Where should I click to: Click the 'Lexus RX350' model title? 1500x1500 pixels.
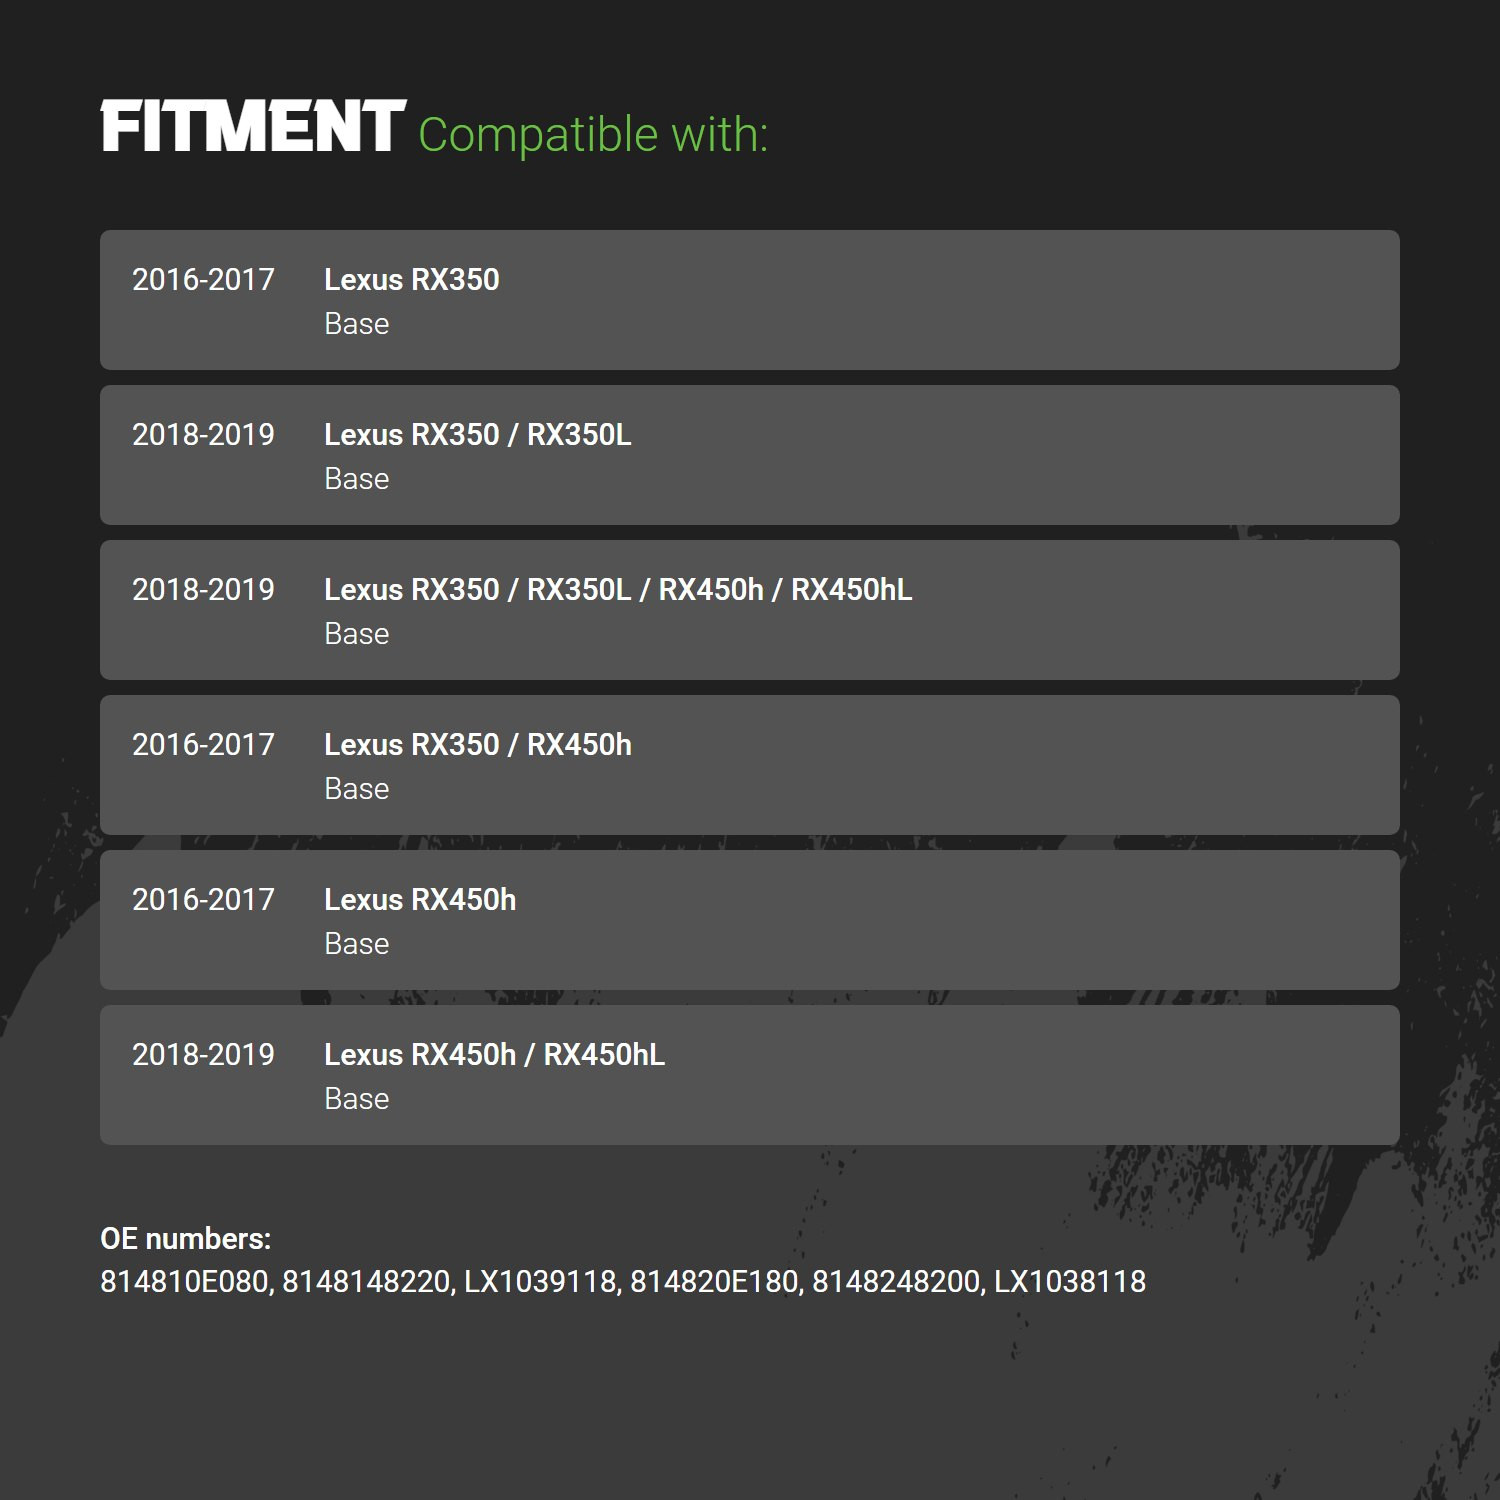(412, 279)
